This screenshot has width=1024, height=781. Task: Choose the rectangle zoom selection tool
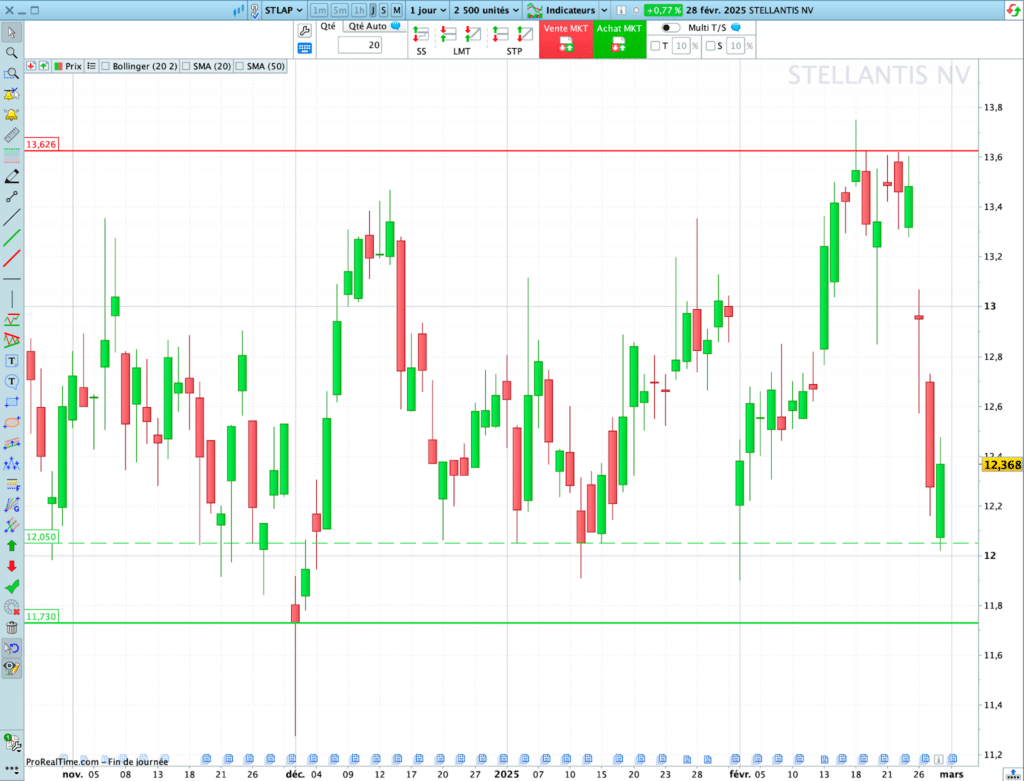12,74
